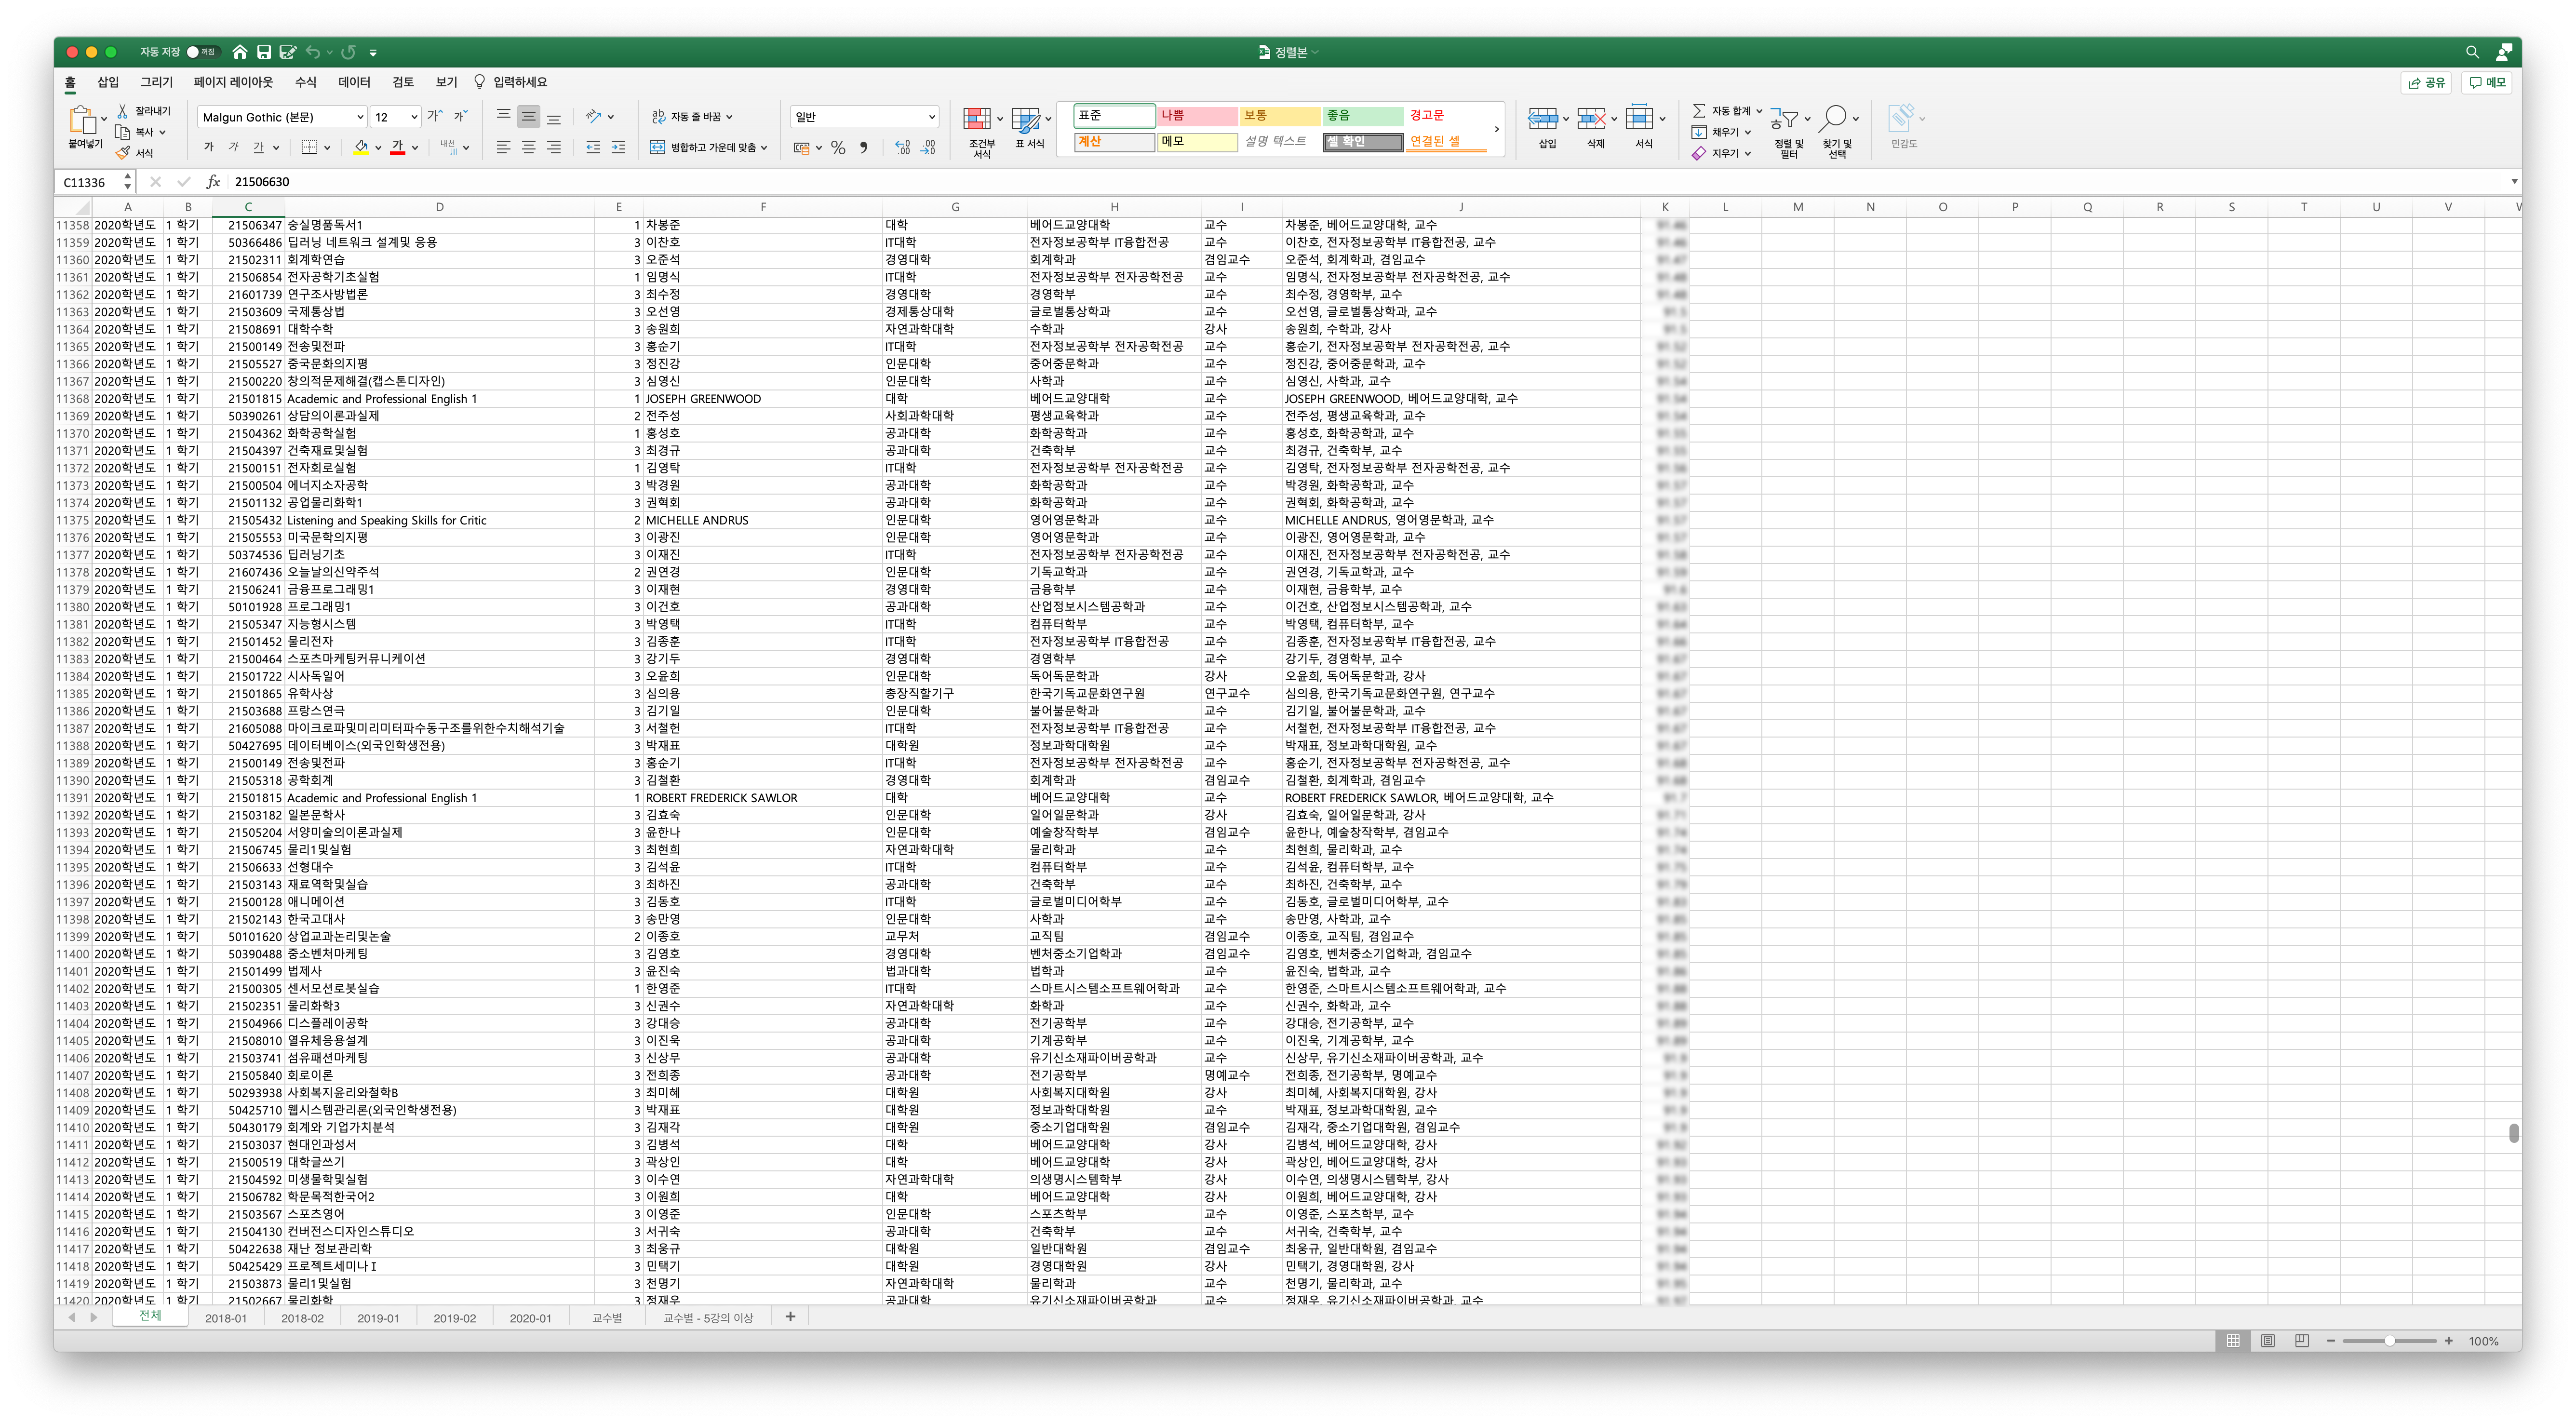
Task: Open the Clear (지우기) dropdown arrow
Action: (x=1748, y=154)
